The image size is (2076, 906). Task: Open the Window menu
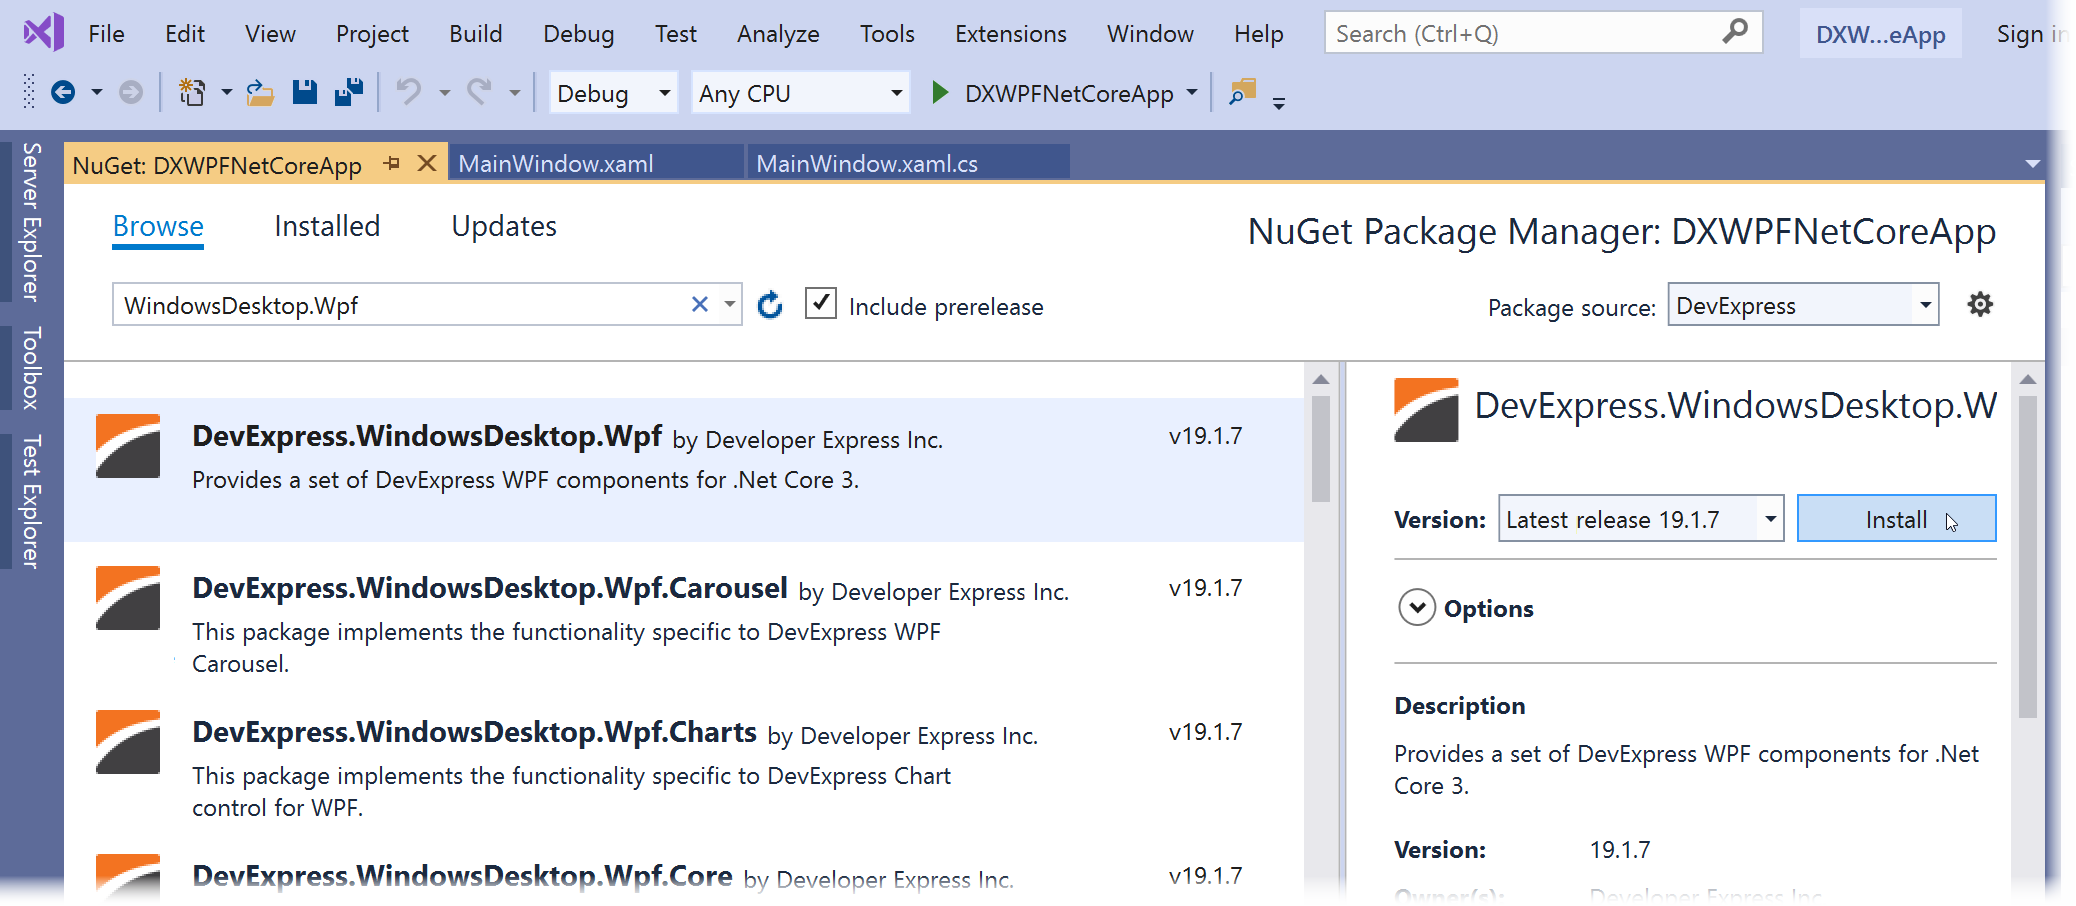[1150, 34]
